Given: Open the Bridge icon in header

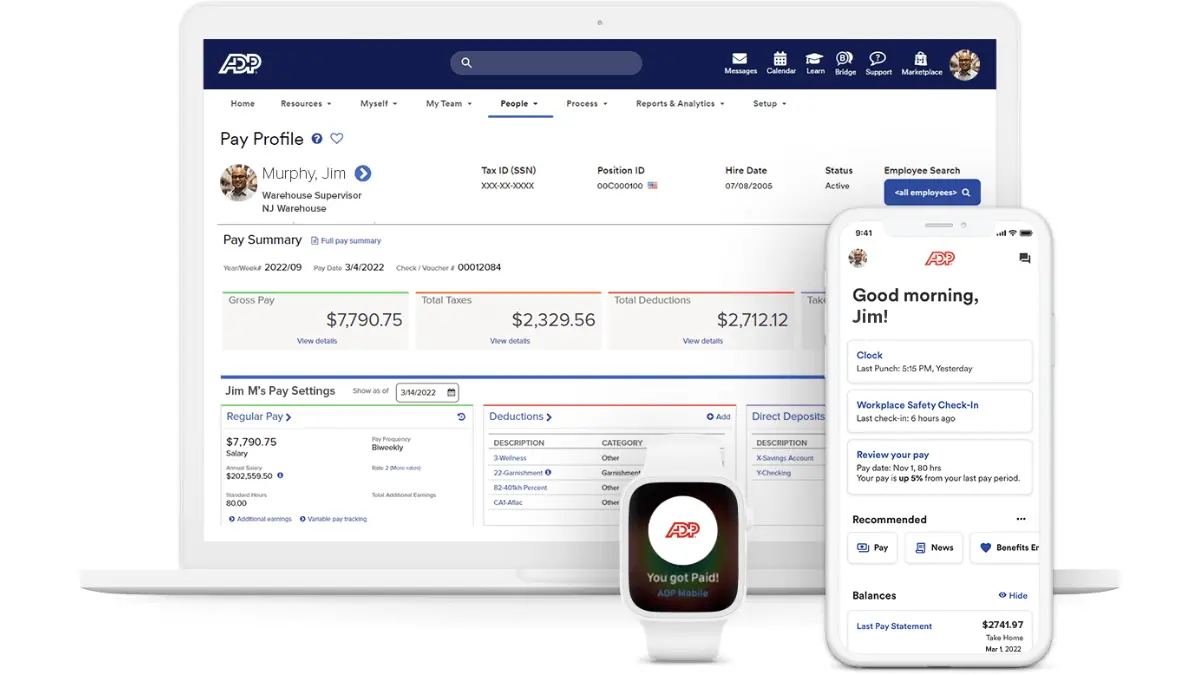Looking at the screenshot, I should 845,63.
